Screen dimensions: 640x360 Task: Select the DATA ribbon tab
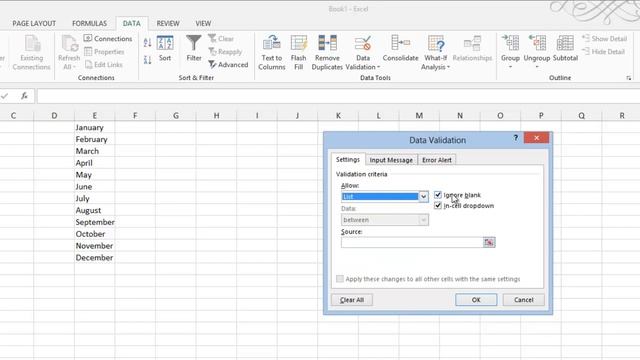[x=131, y=24]
